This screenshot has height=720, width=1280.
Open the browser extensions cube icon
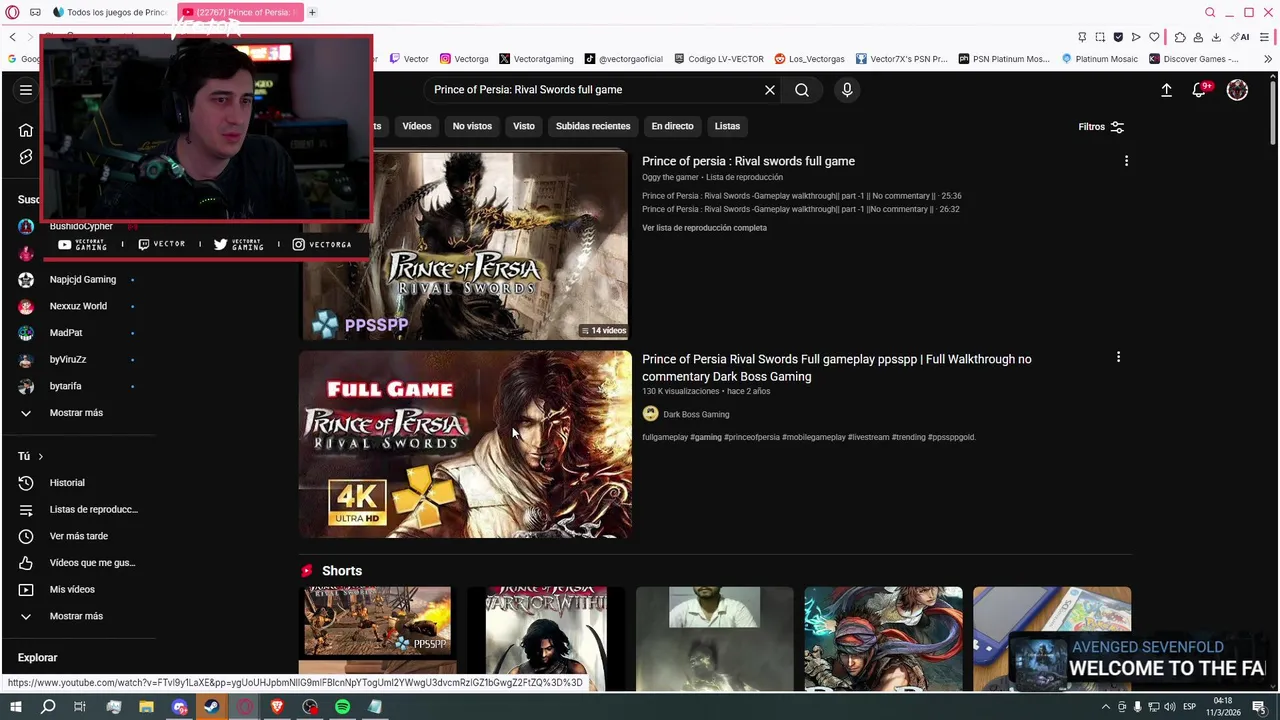pyautogui.click(x=1180, y=37)
